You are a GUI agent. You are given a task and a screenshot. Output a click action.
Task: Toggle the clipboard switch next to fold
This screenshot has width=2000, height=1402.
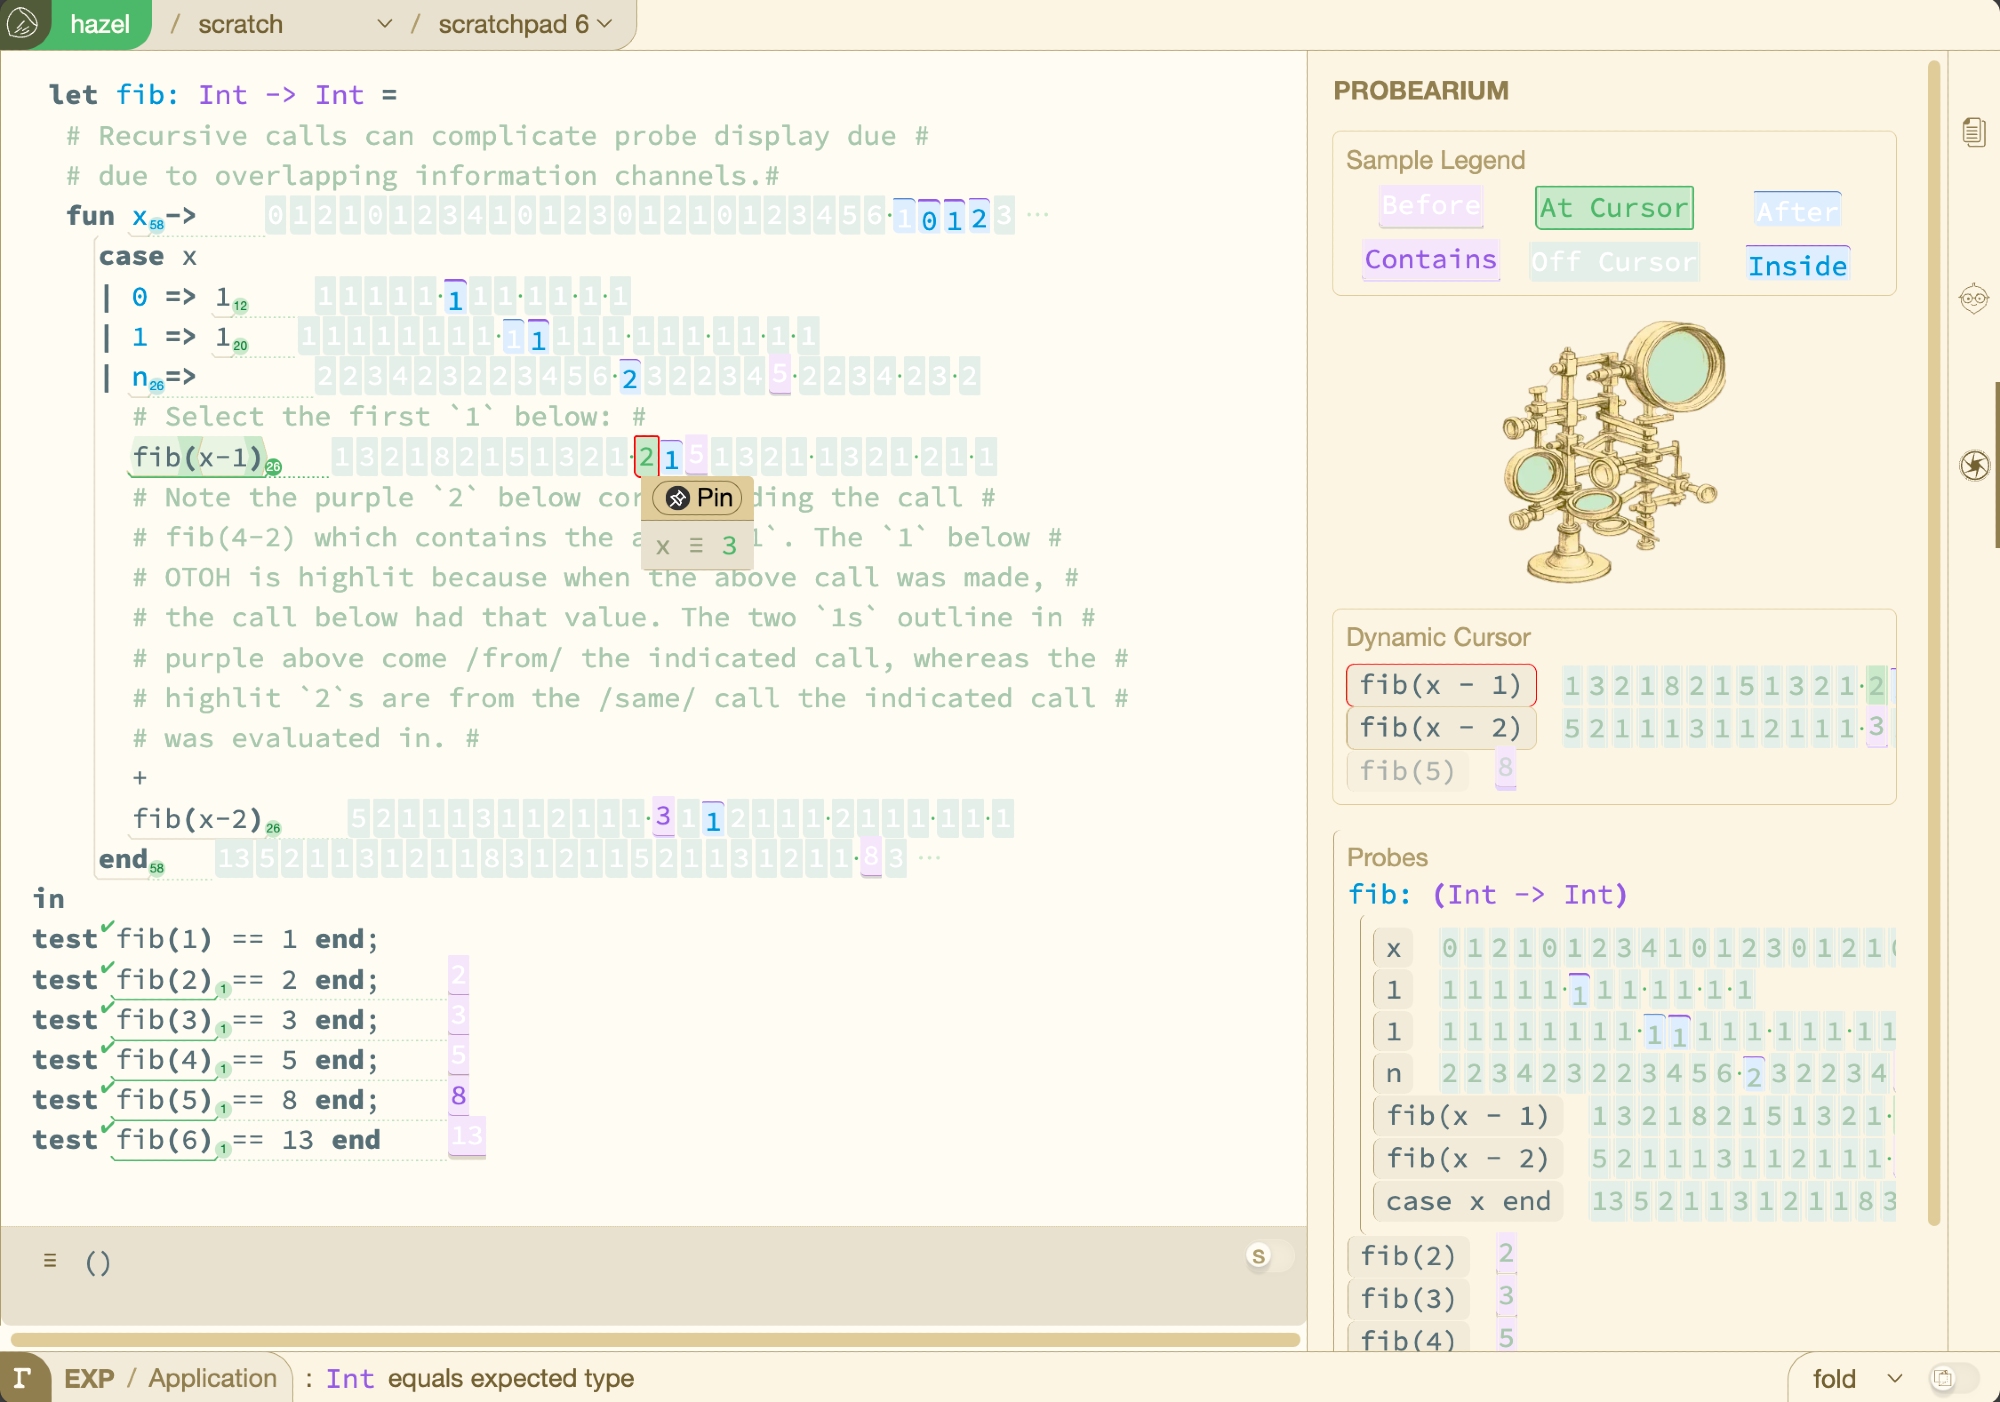(1950, 1378)
